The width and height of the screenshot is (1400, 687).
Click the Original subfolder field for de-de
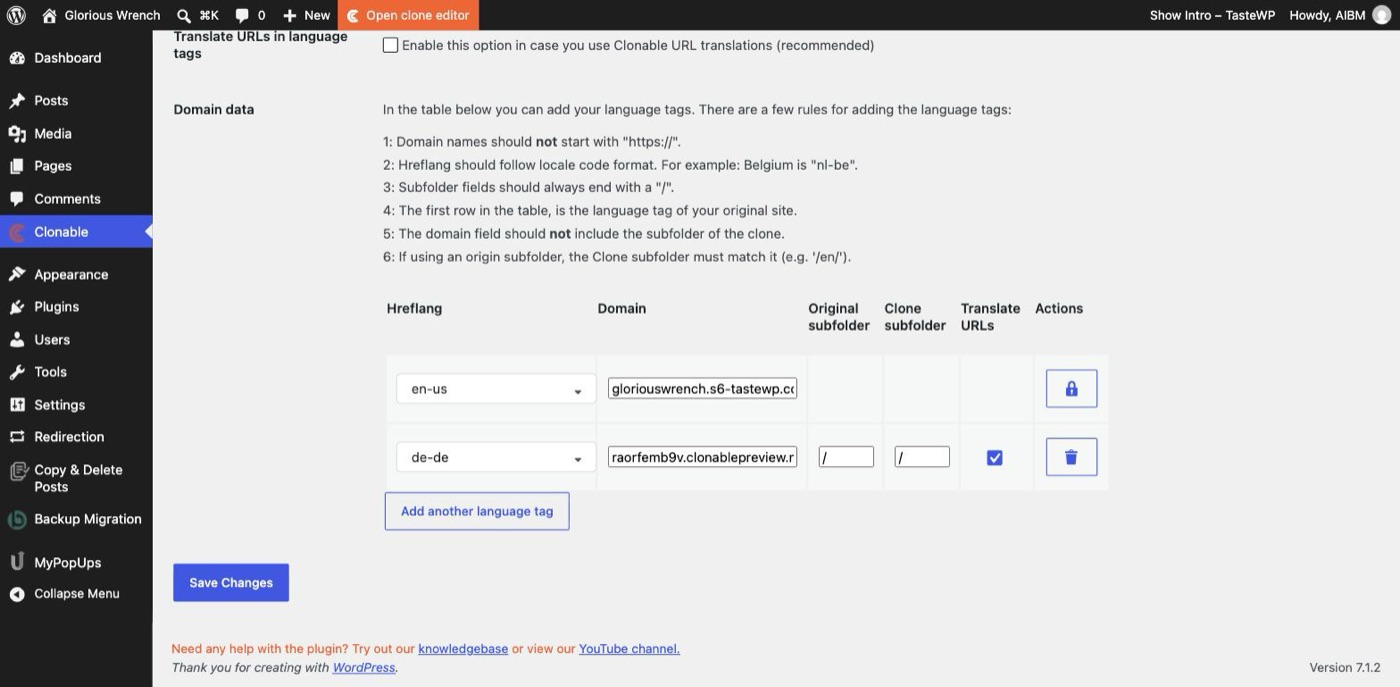846,457
